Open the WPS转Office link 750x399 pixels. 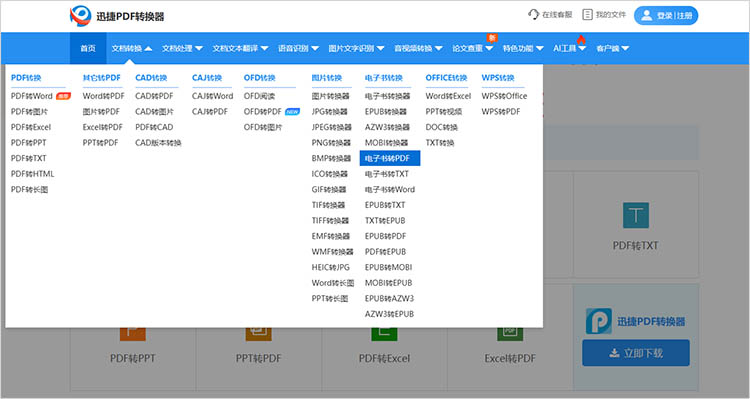point(504,96)
